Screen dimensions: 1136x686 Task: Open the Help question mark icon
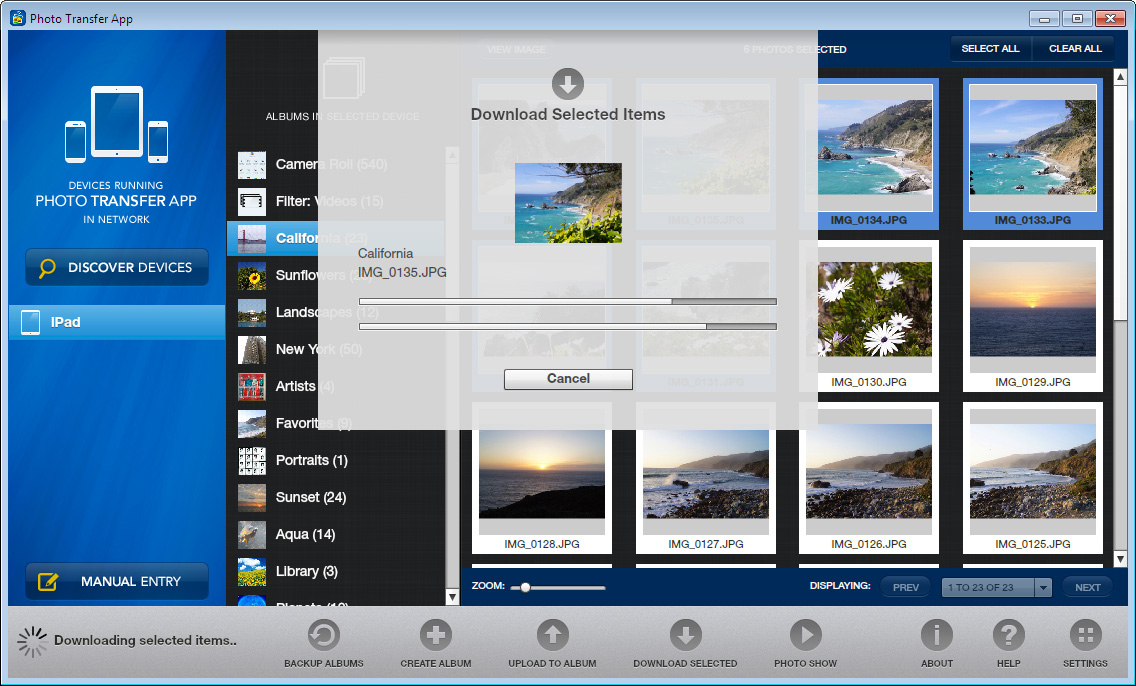click(x=1008, y=636)
